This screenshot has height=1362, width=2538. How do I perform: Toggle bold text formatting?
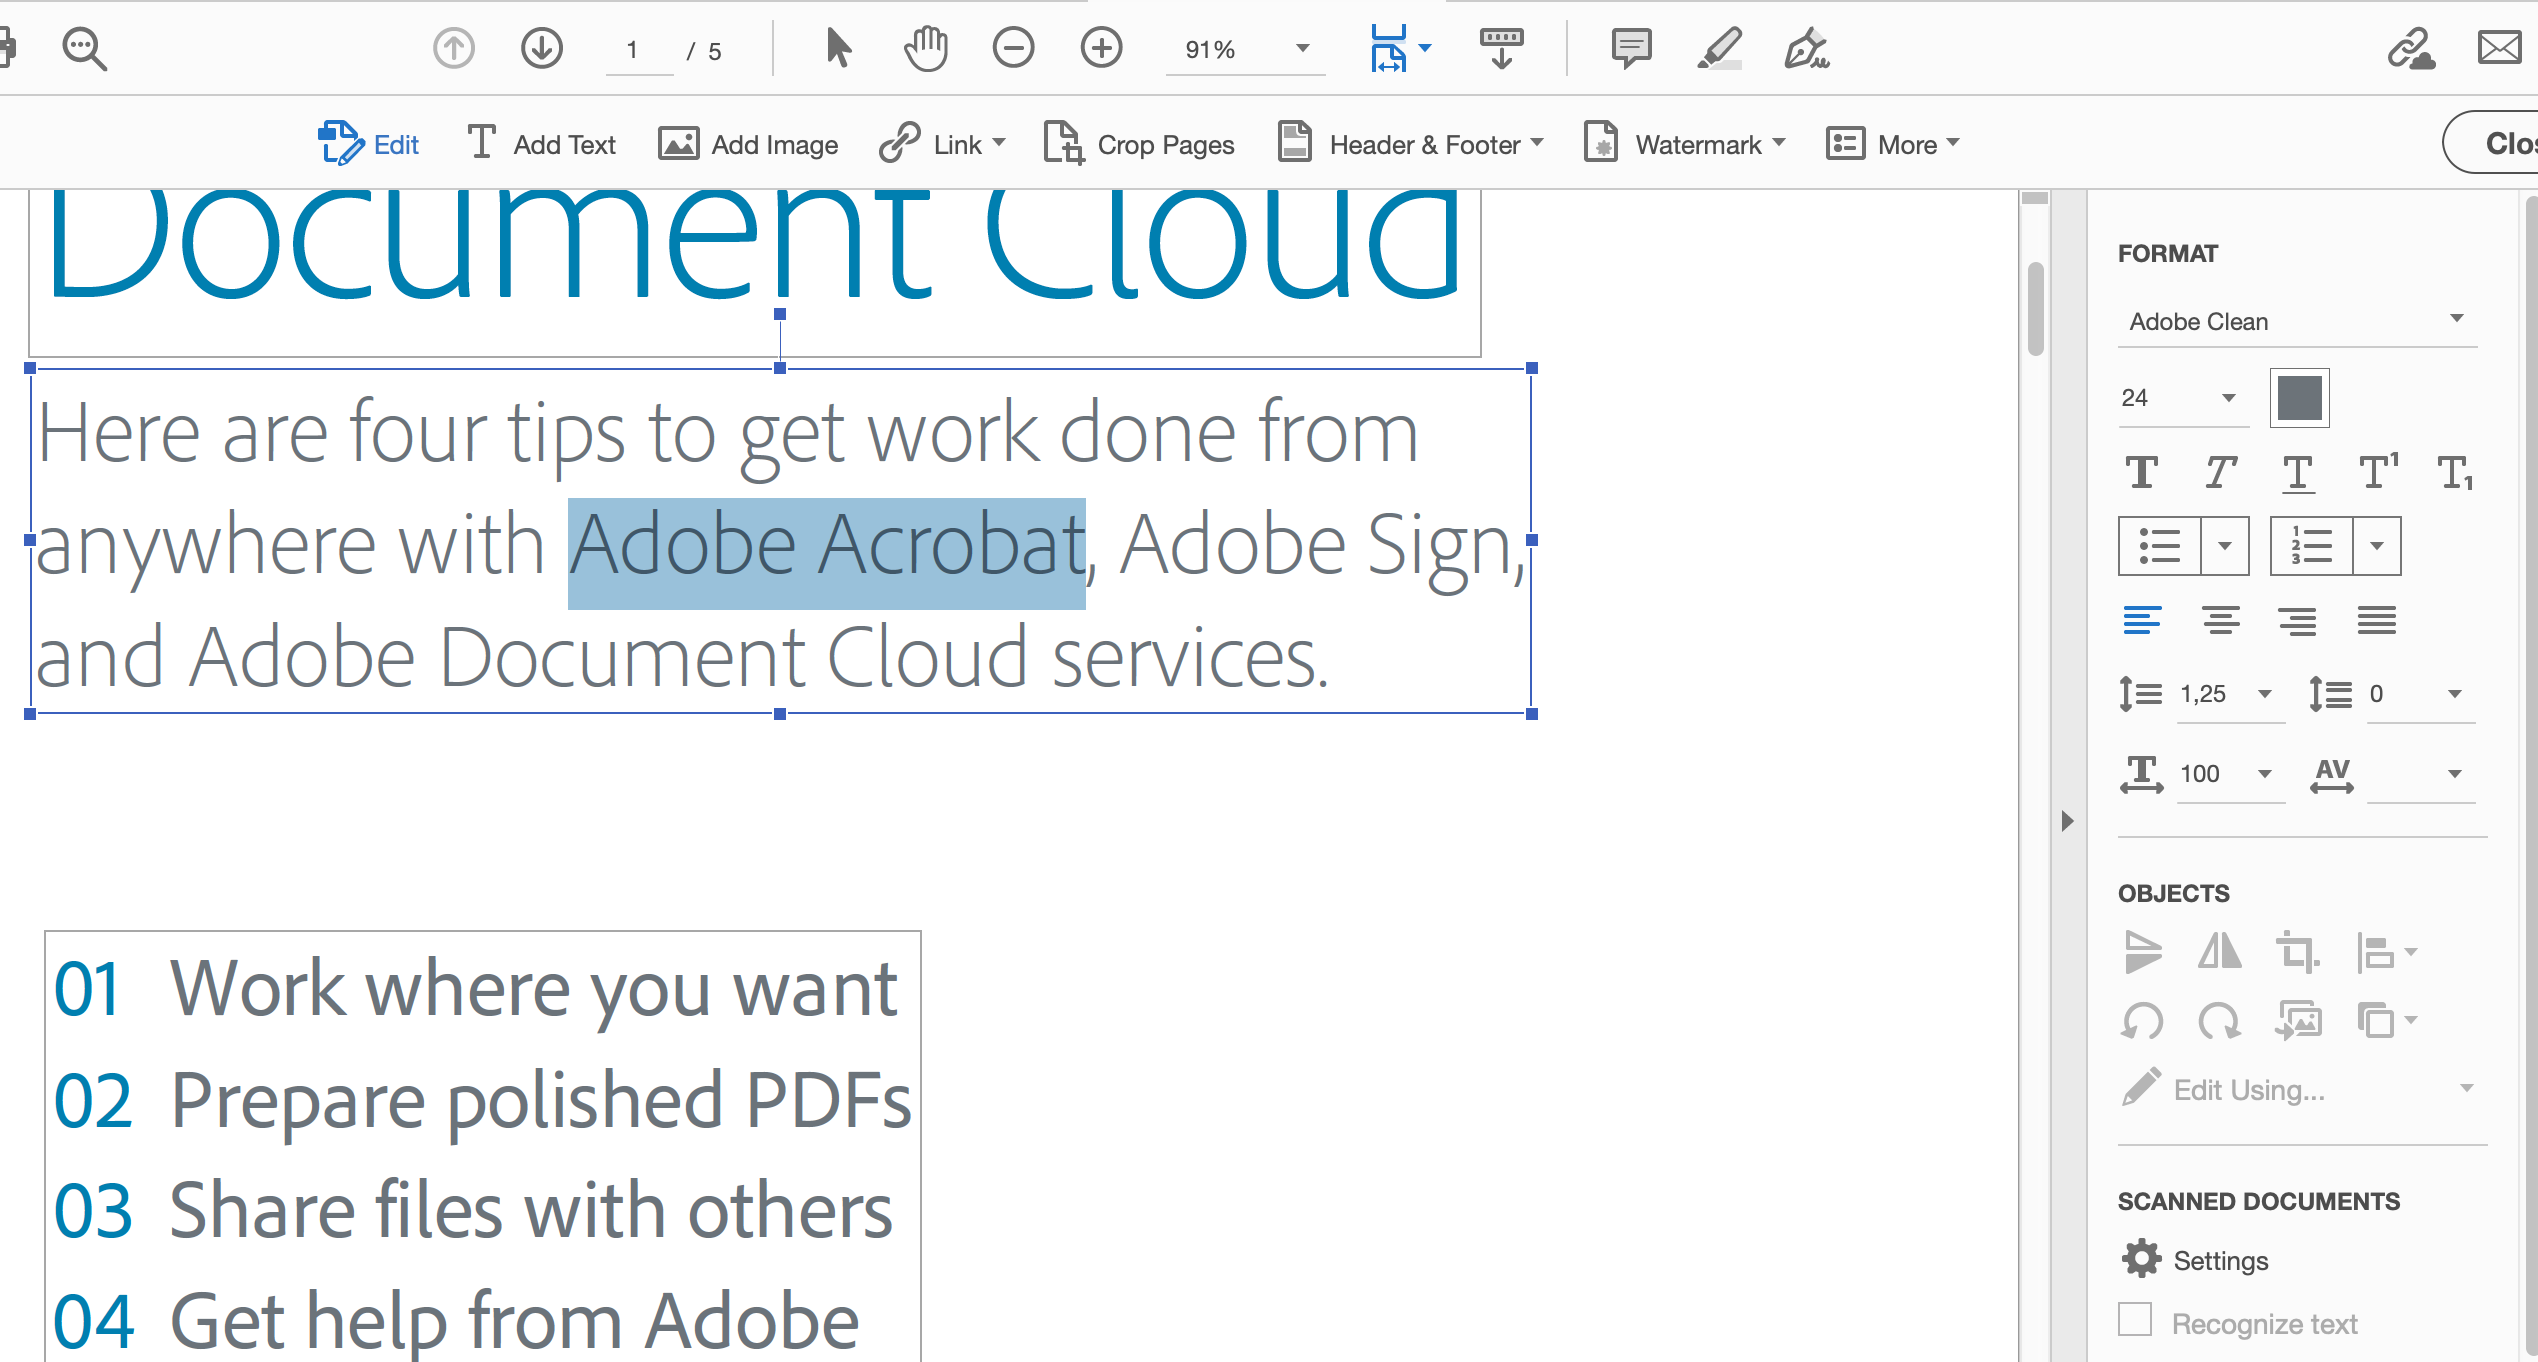2141,472
